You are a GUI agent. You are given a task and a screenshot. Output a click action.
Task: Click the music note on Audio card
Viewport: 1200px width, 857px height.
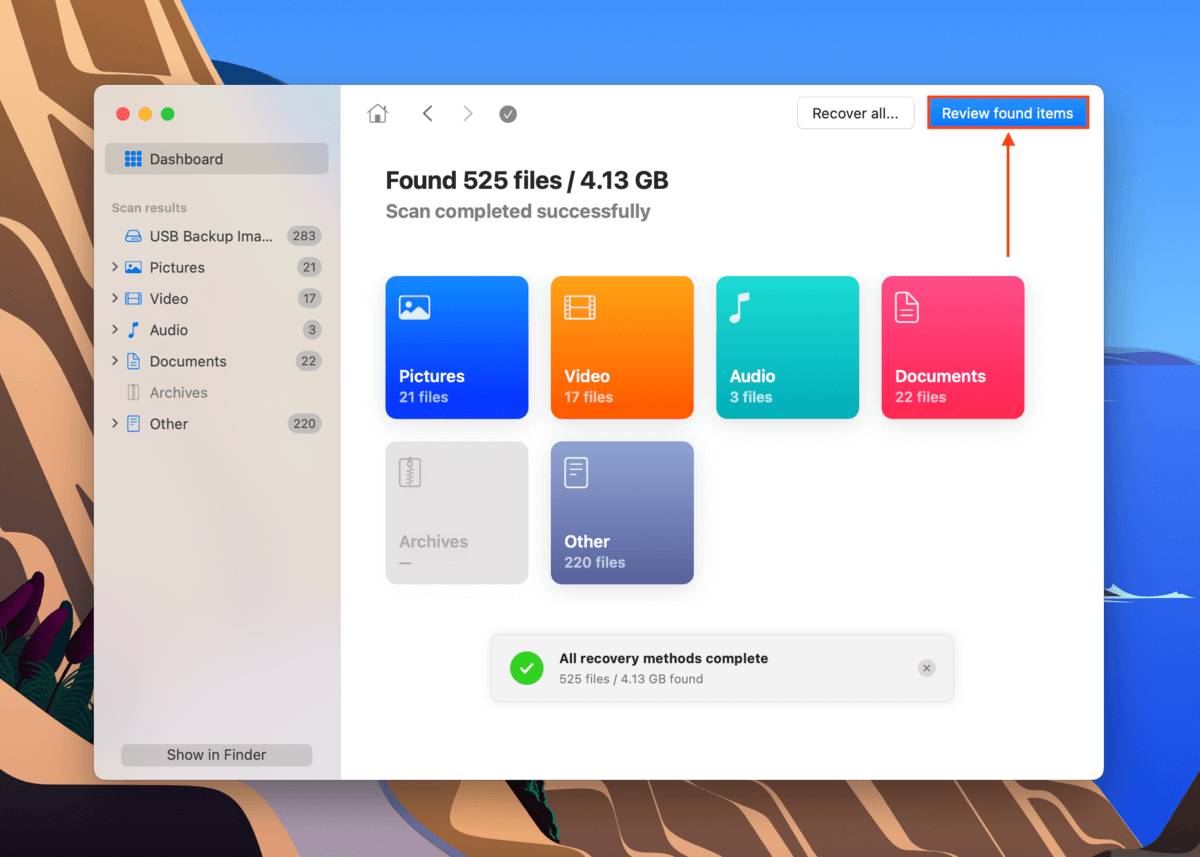(x=739, y=307)
